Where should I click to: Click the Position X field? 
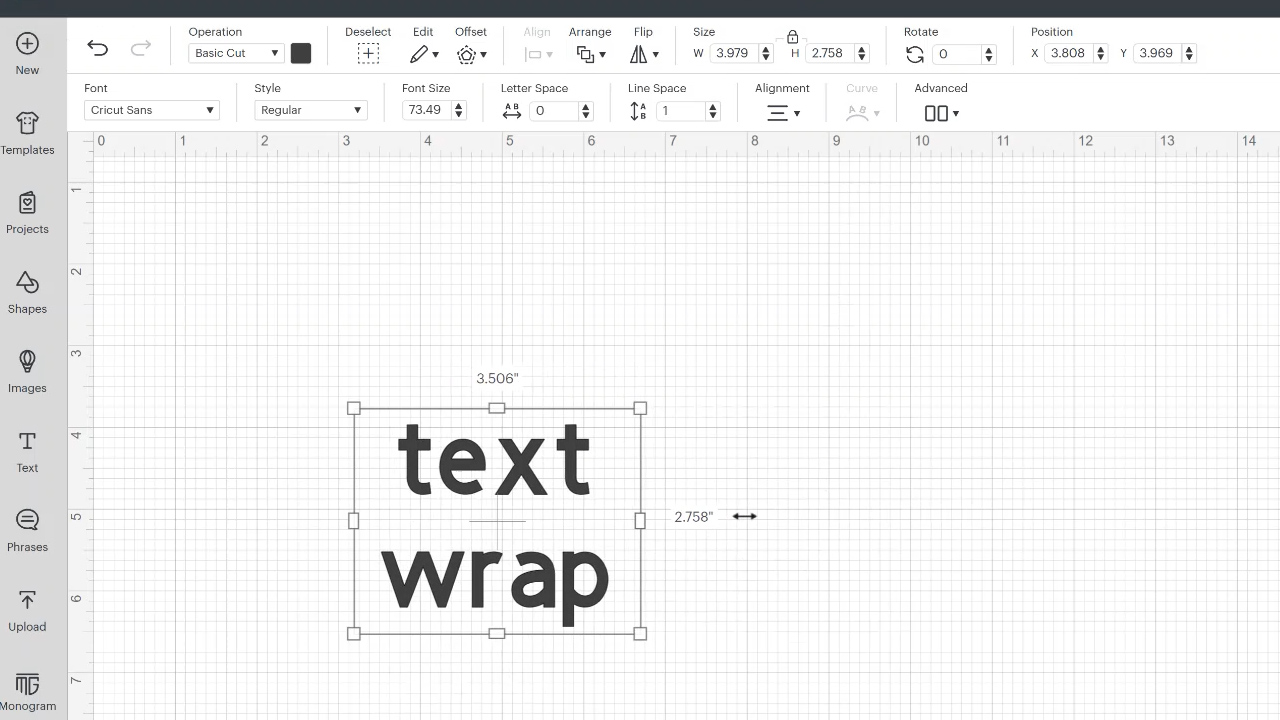pos(1068,53)
